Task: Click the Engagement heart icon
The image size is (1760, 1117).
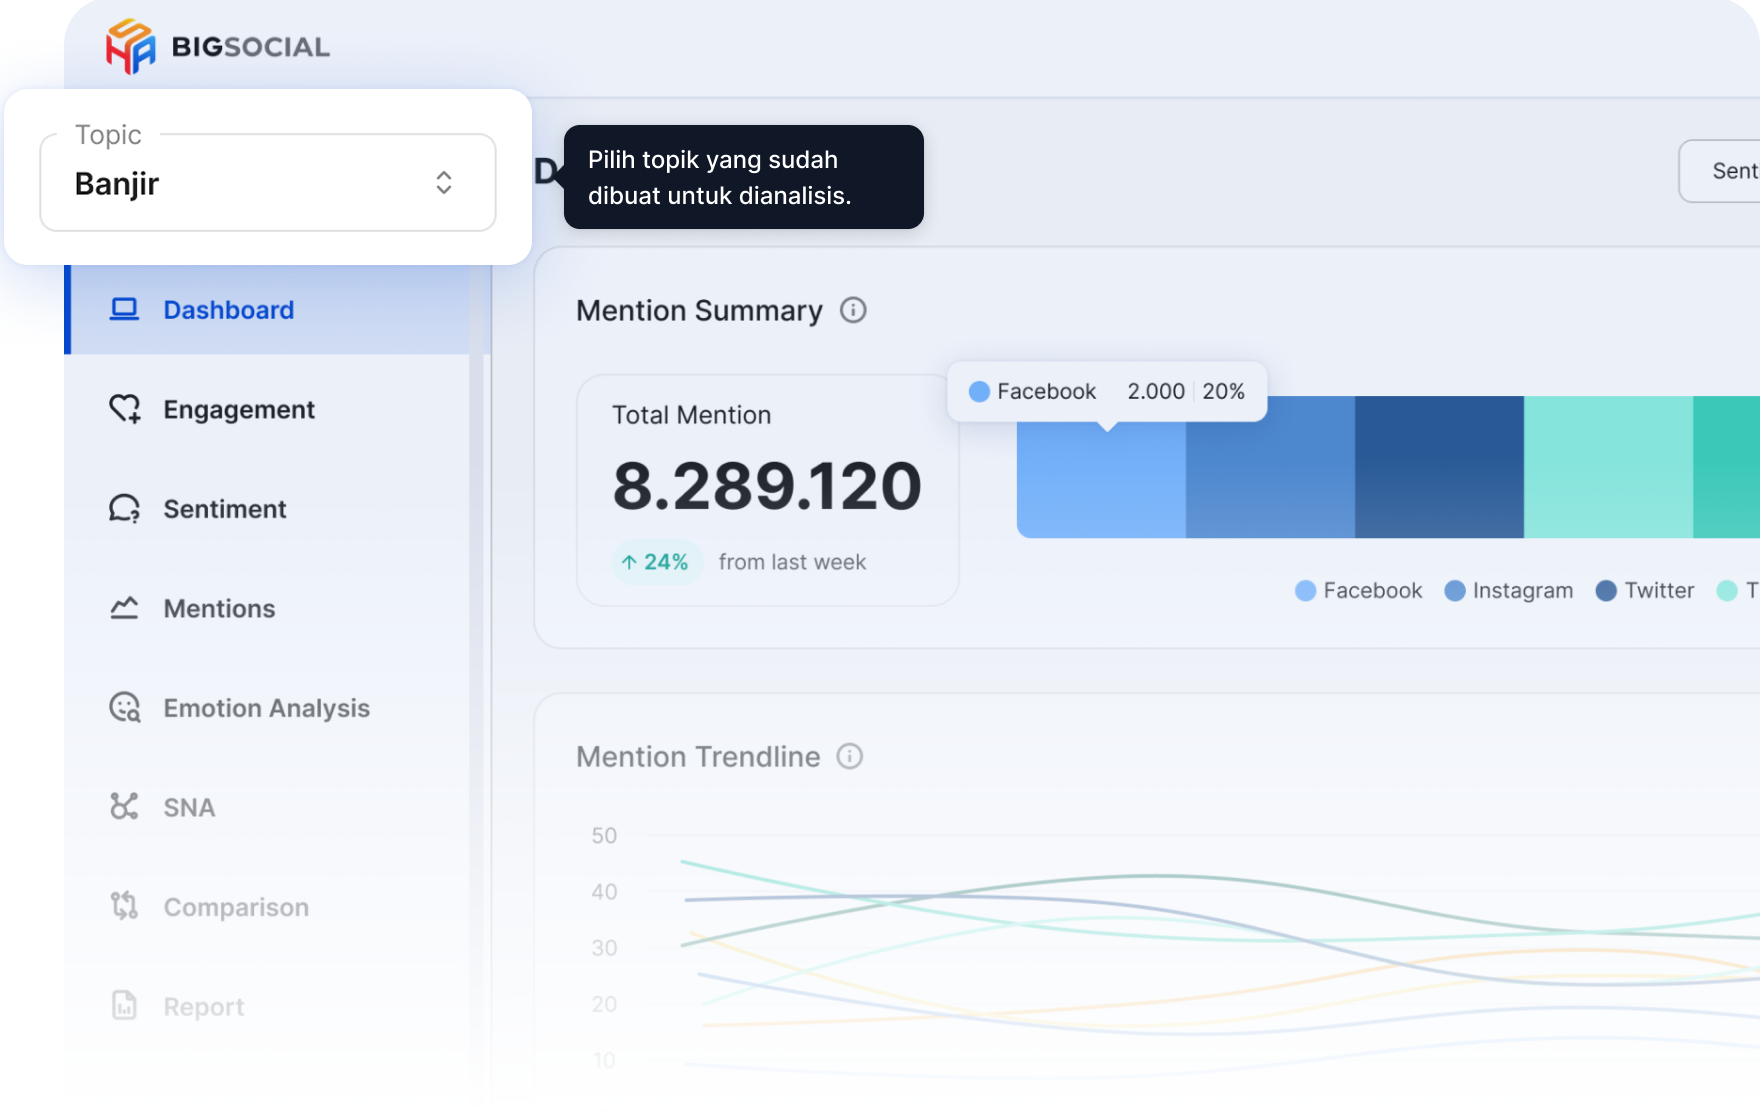Action: [x=124, y=409]
